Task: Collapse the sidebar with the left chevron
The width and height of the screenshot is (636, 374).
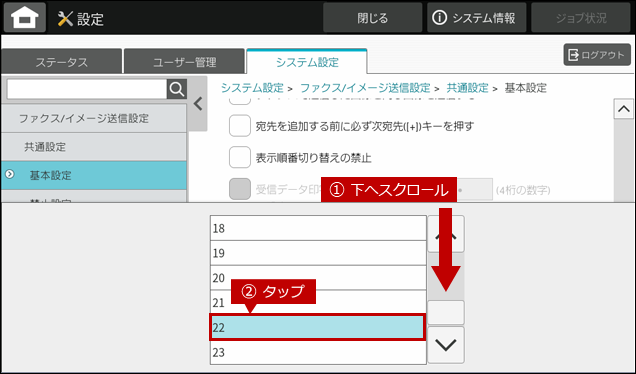Action: 198,104
